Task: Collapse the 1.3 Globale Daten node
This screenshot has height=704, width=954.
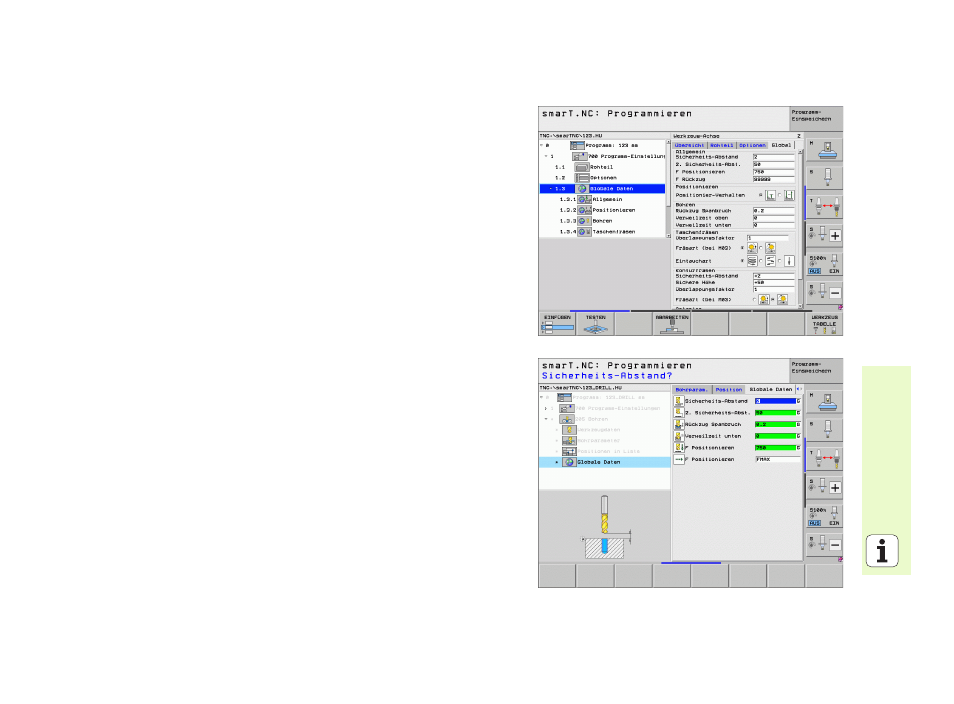Action: [x=551, y=189]
